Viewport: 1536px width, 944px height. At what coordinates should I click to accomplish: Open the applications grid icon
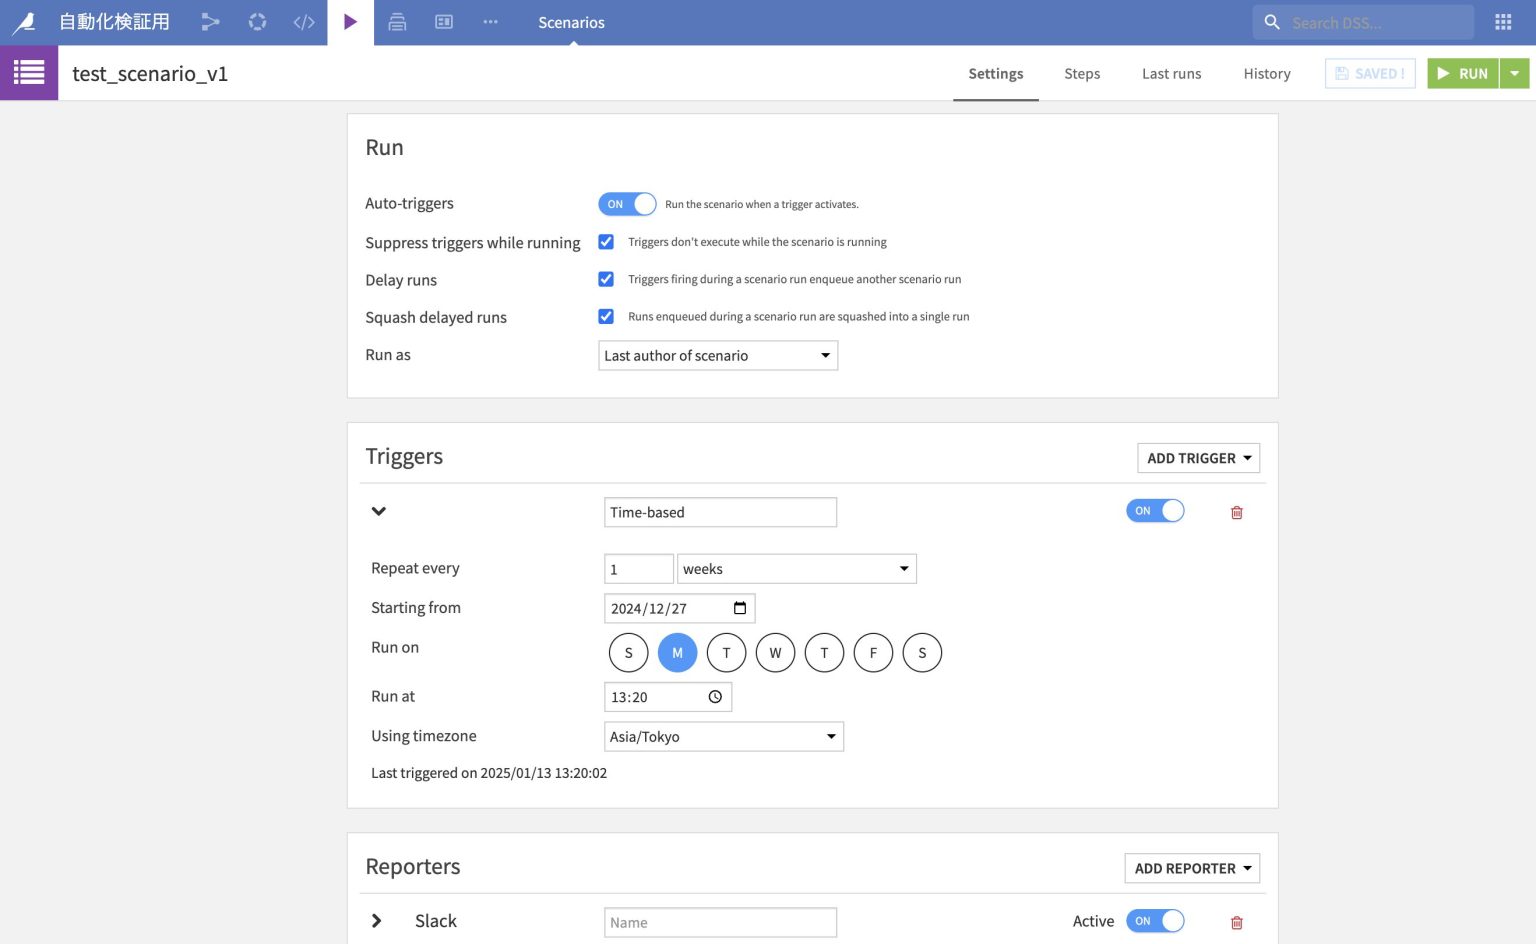1502,22
